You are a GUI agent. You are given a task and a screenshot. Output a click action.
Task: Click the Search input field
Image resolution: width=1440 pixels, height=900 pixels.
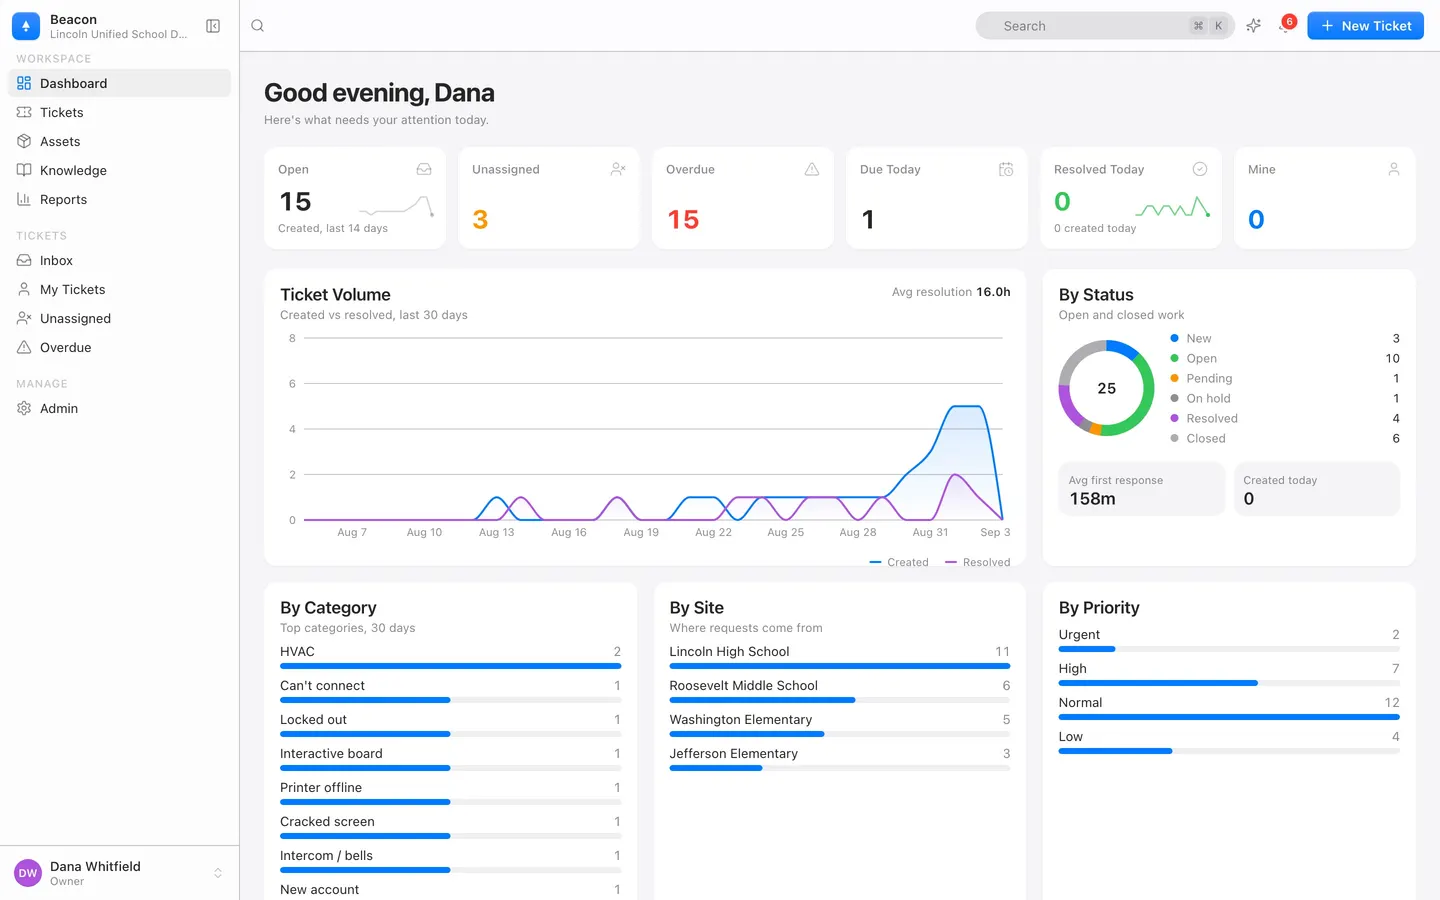click(x=1105, y=26)
